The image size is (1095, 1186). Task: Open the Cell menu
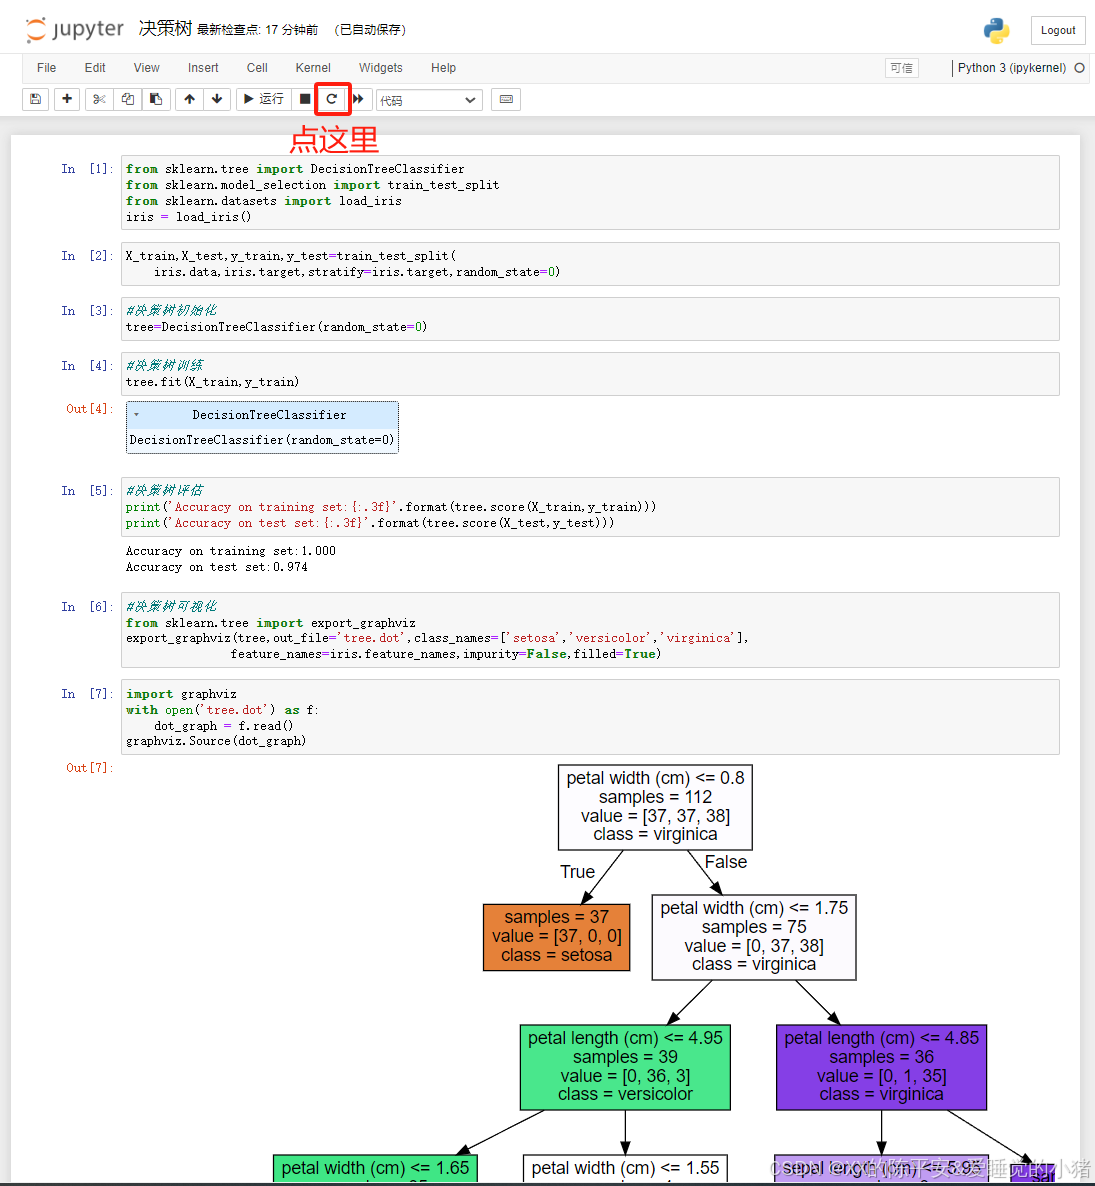[x=257, y=68]
